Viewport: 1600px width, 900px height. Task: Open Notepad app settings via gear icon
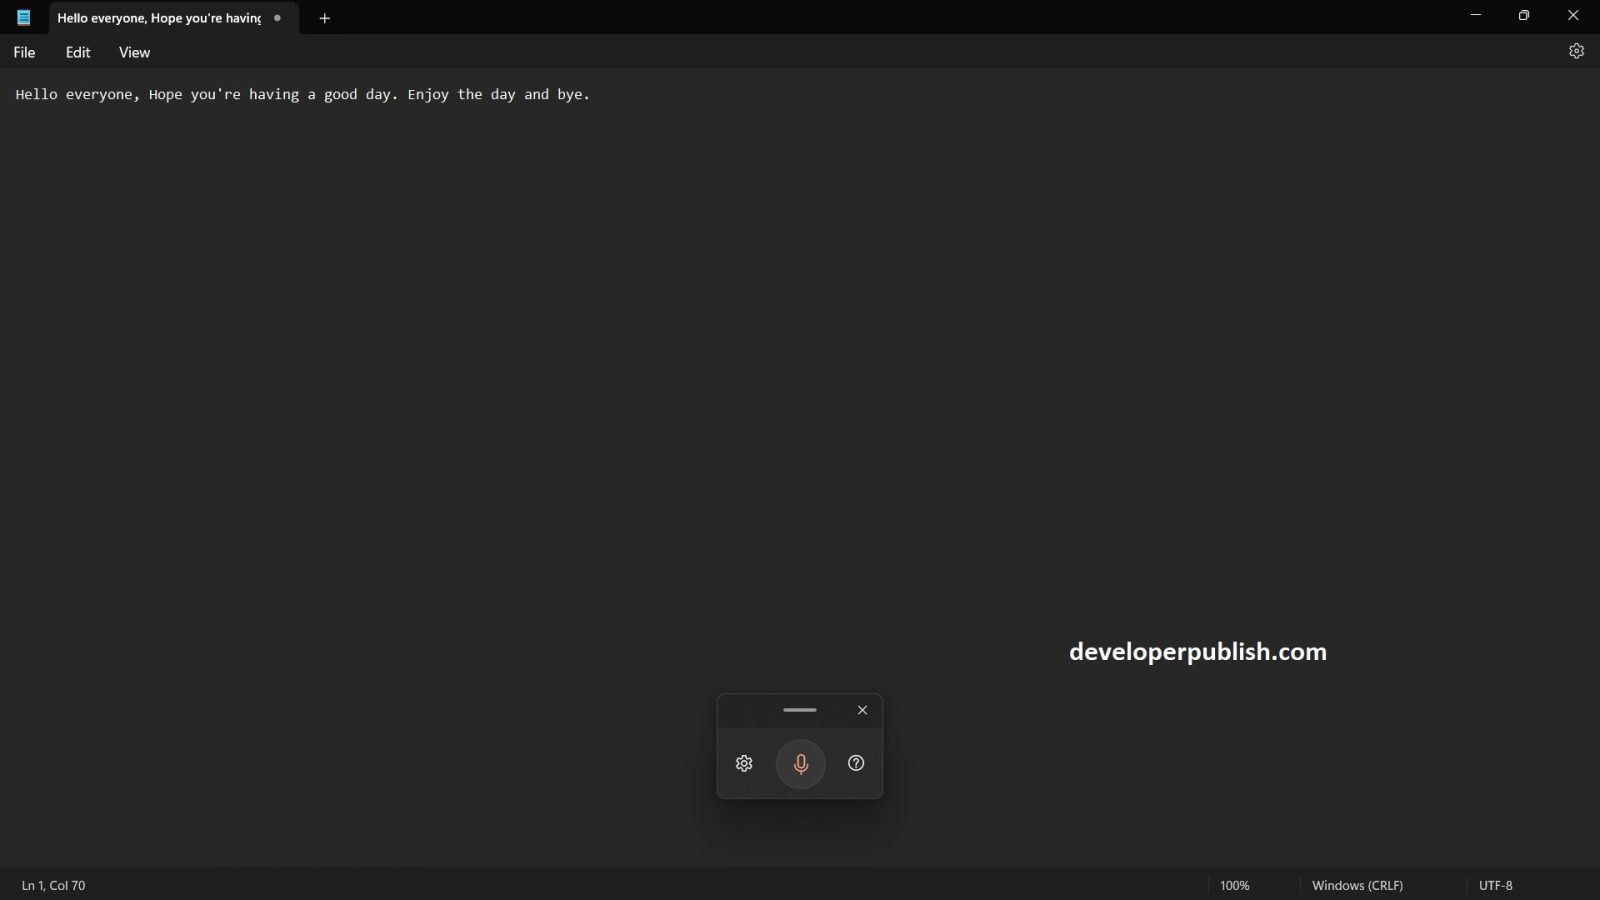pos(1577,51)
